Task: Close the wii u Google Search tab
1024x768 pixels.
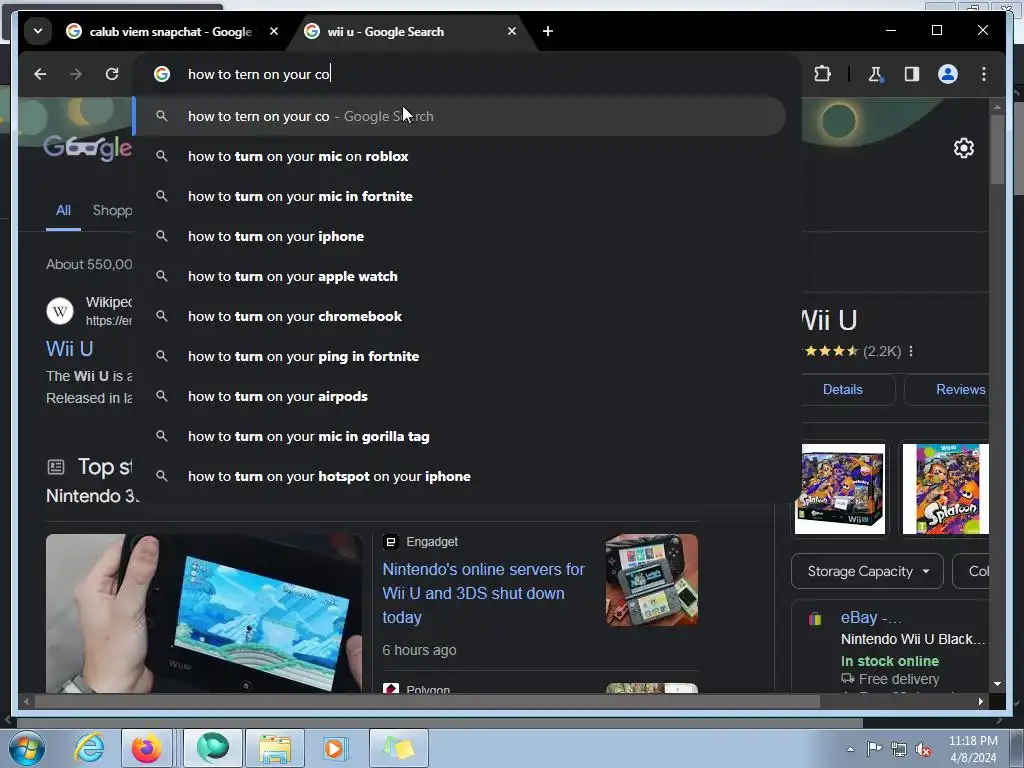Action: 512,31
